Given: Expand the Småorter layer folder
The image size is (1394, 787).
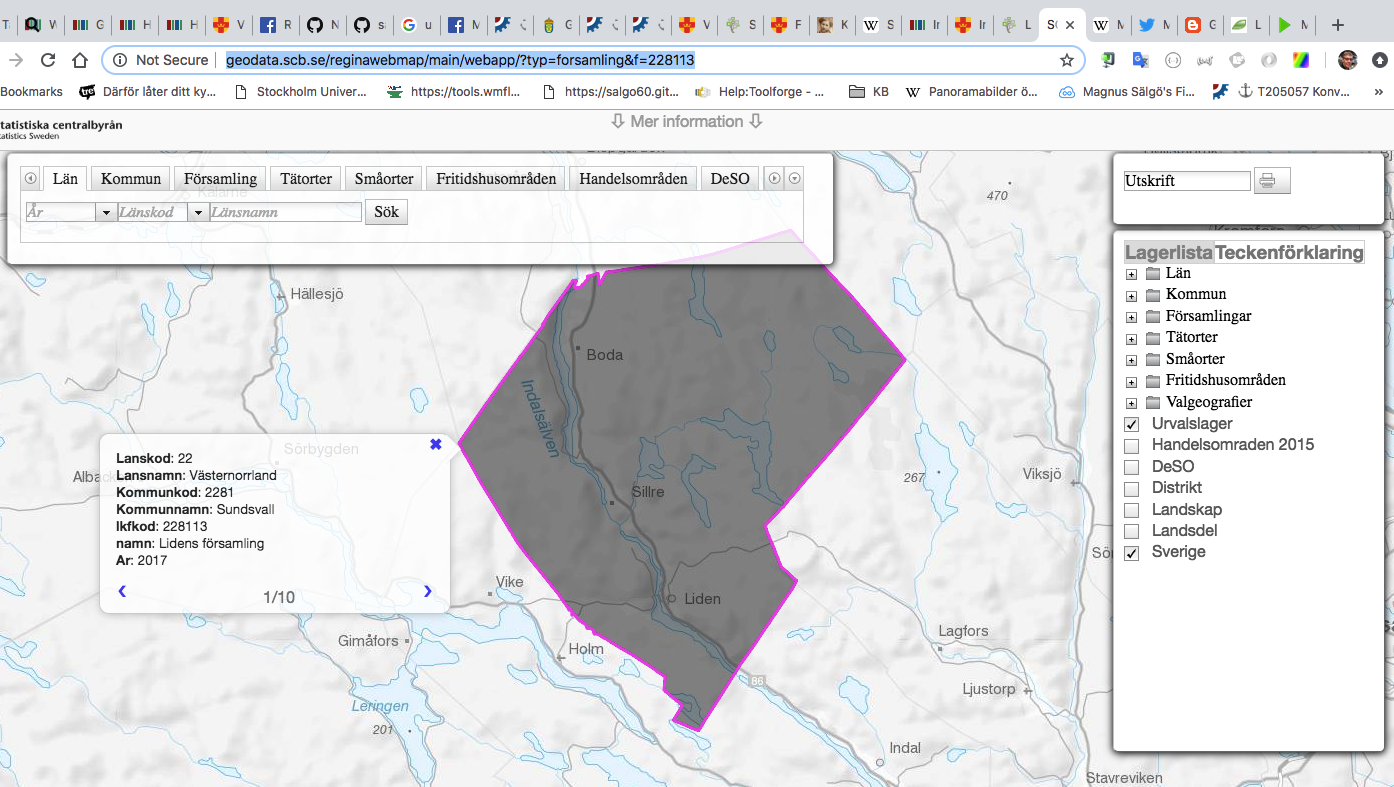Looking at the screenshot, I should pyautogui.click(x=1131, y=360).
